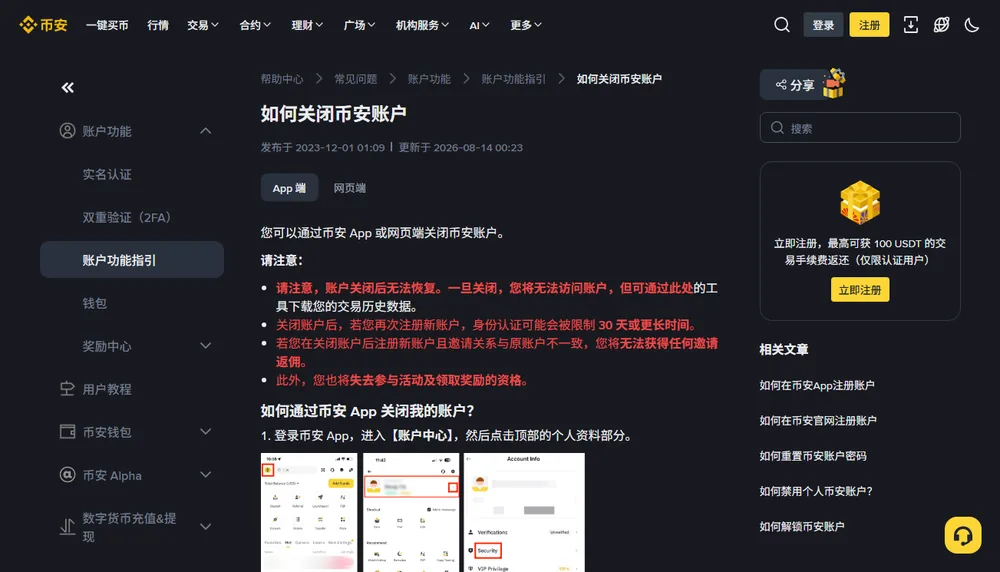Collapse the 账户功能 section chevron
This screenshot has height=572, width=1000.
point(205,131)
